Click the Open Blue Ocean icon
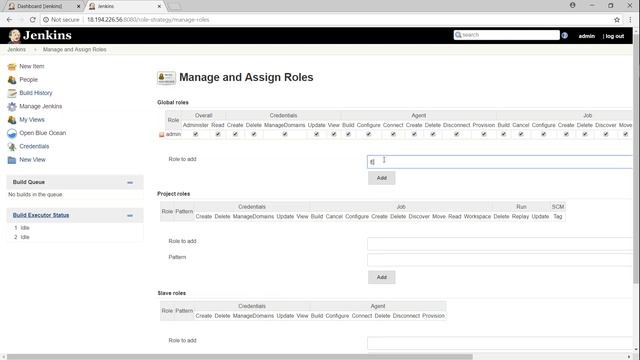 pos(12,133)
